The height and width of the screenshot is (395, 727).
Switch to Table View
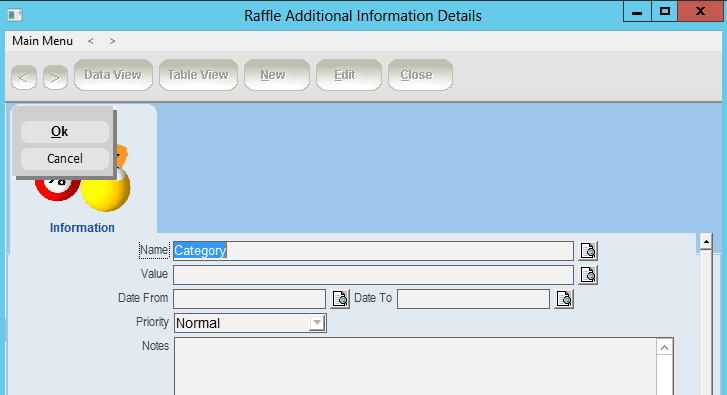tap(198, 75)
